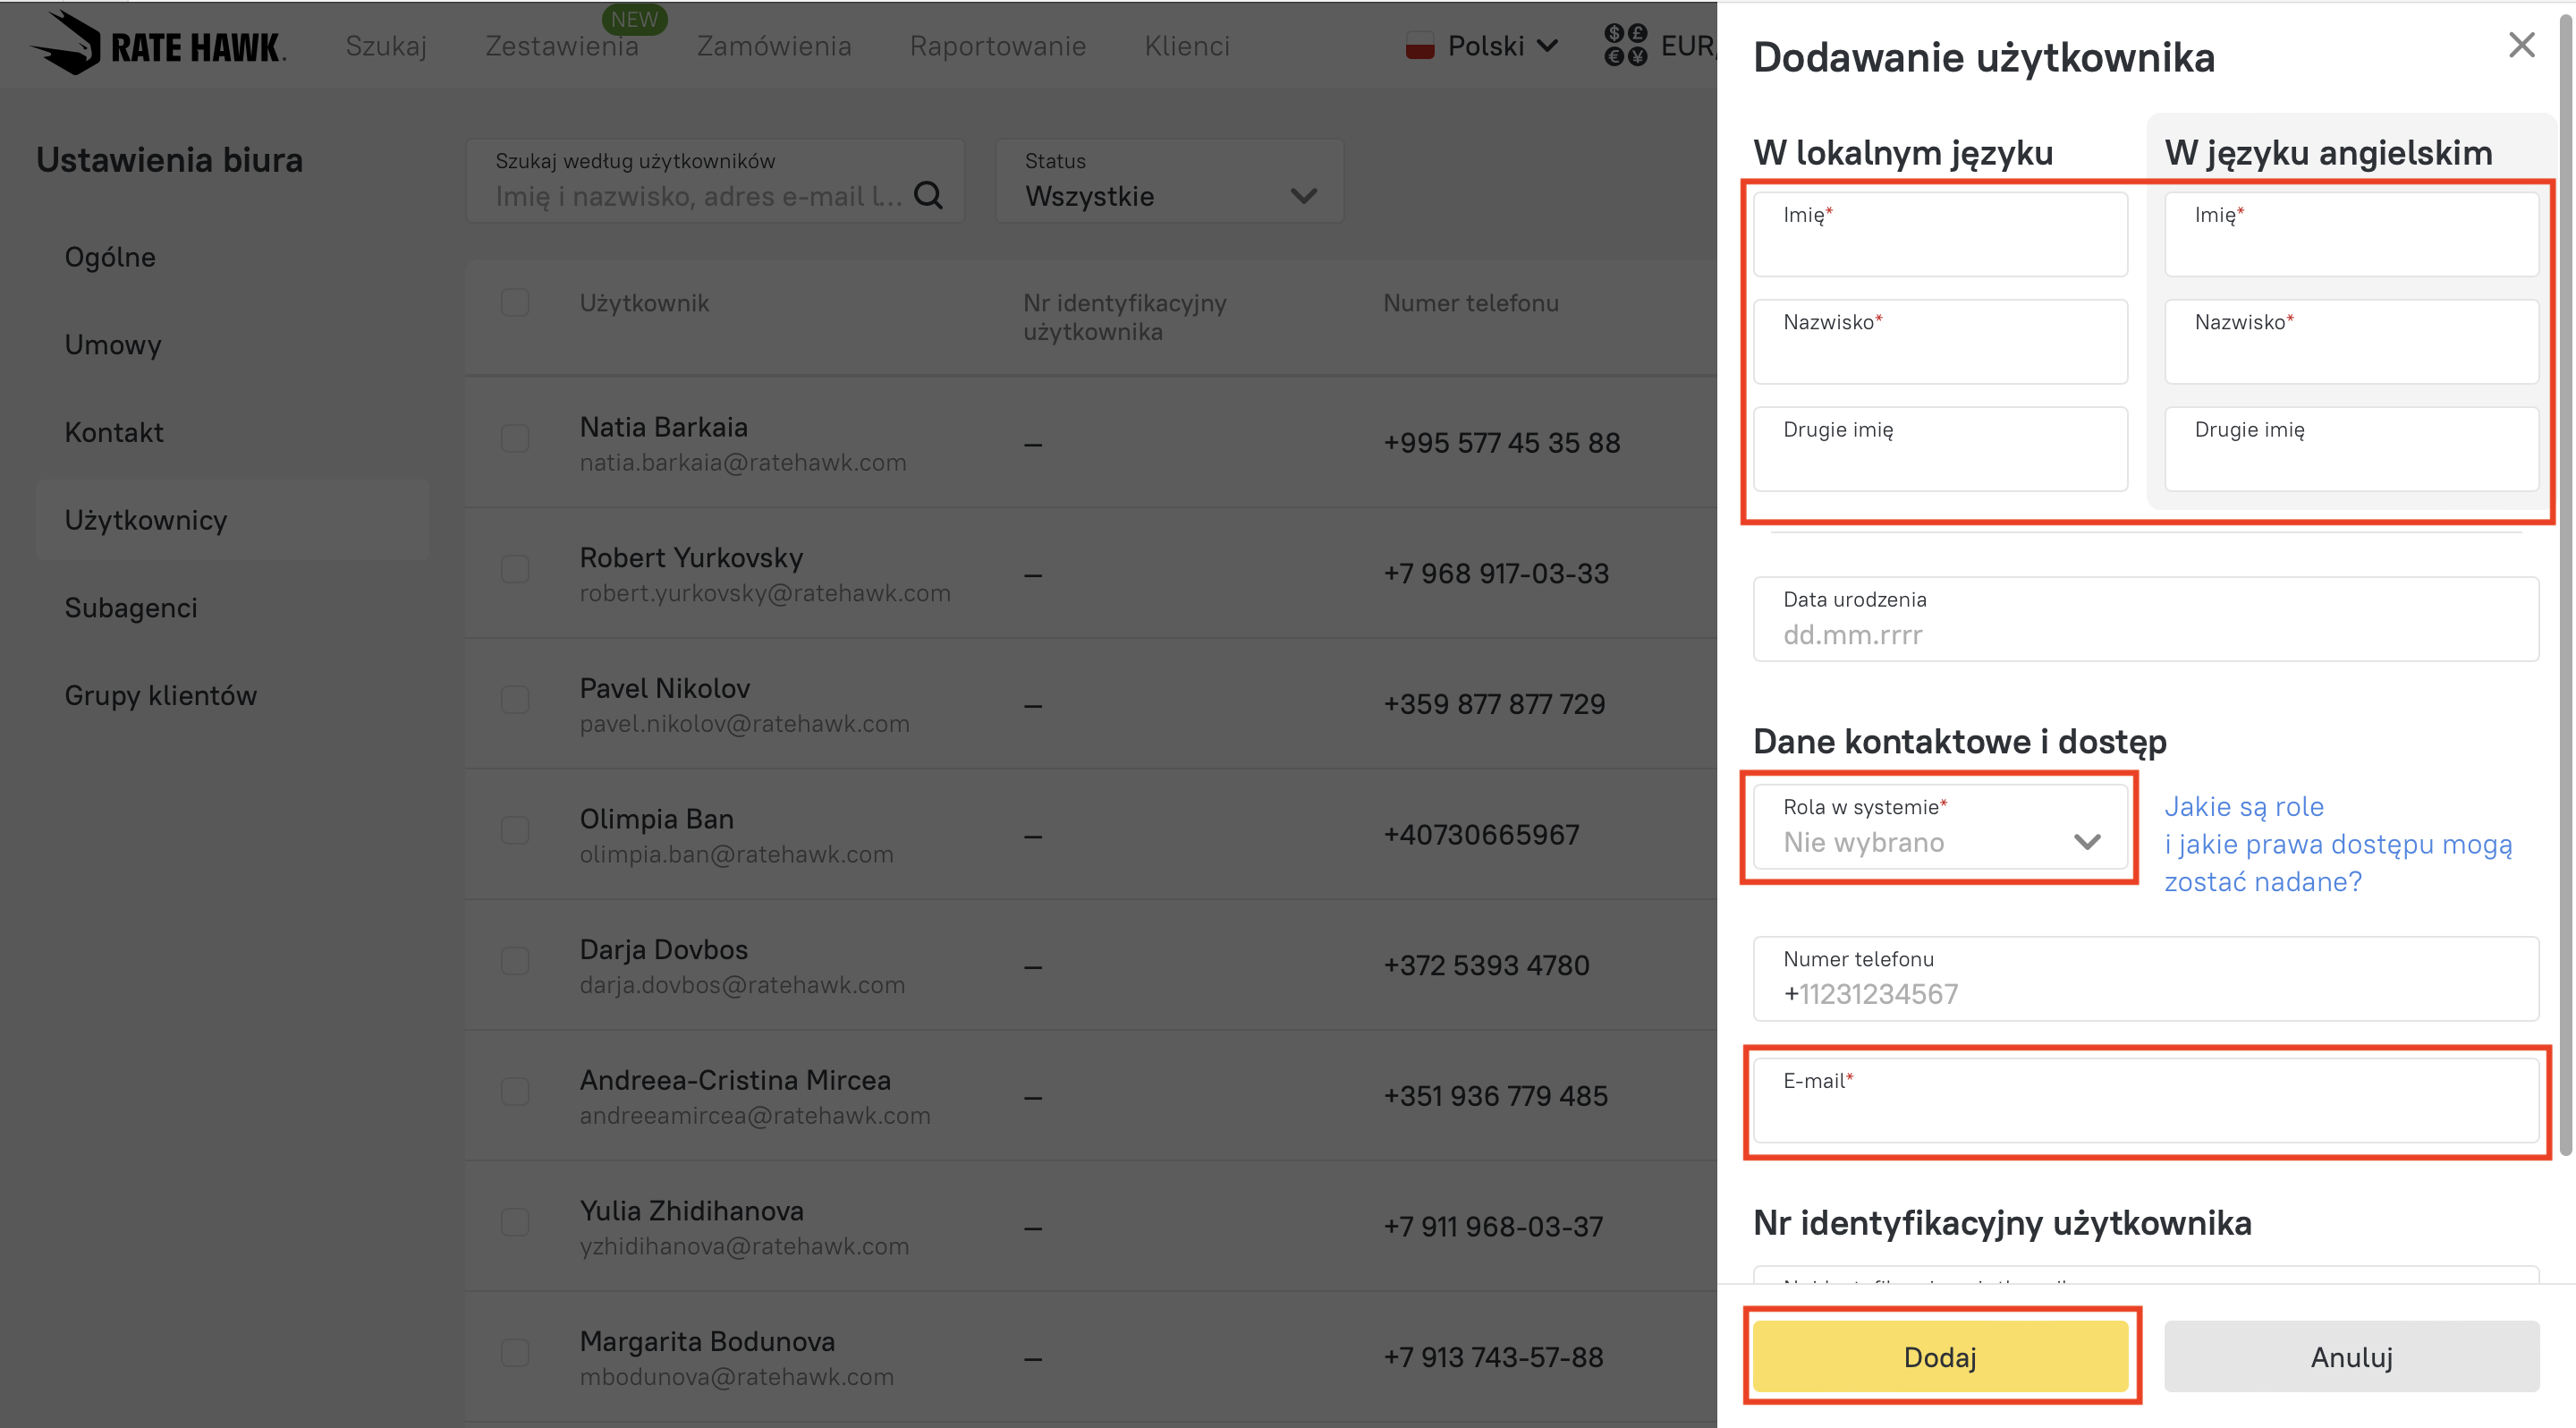Select Pavel Nikolov's row checkbox

pos(515,699)
